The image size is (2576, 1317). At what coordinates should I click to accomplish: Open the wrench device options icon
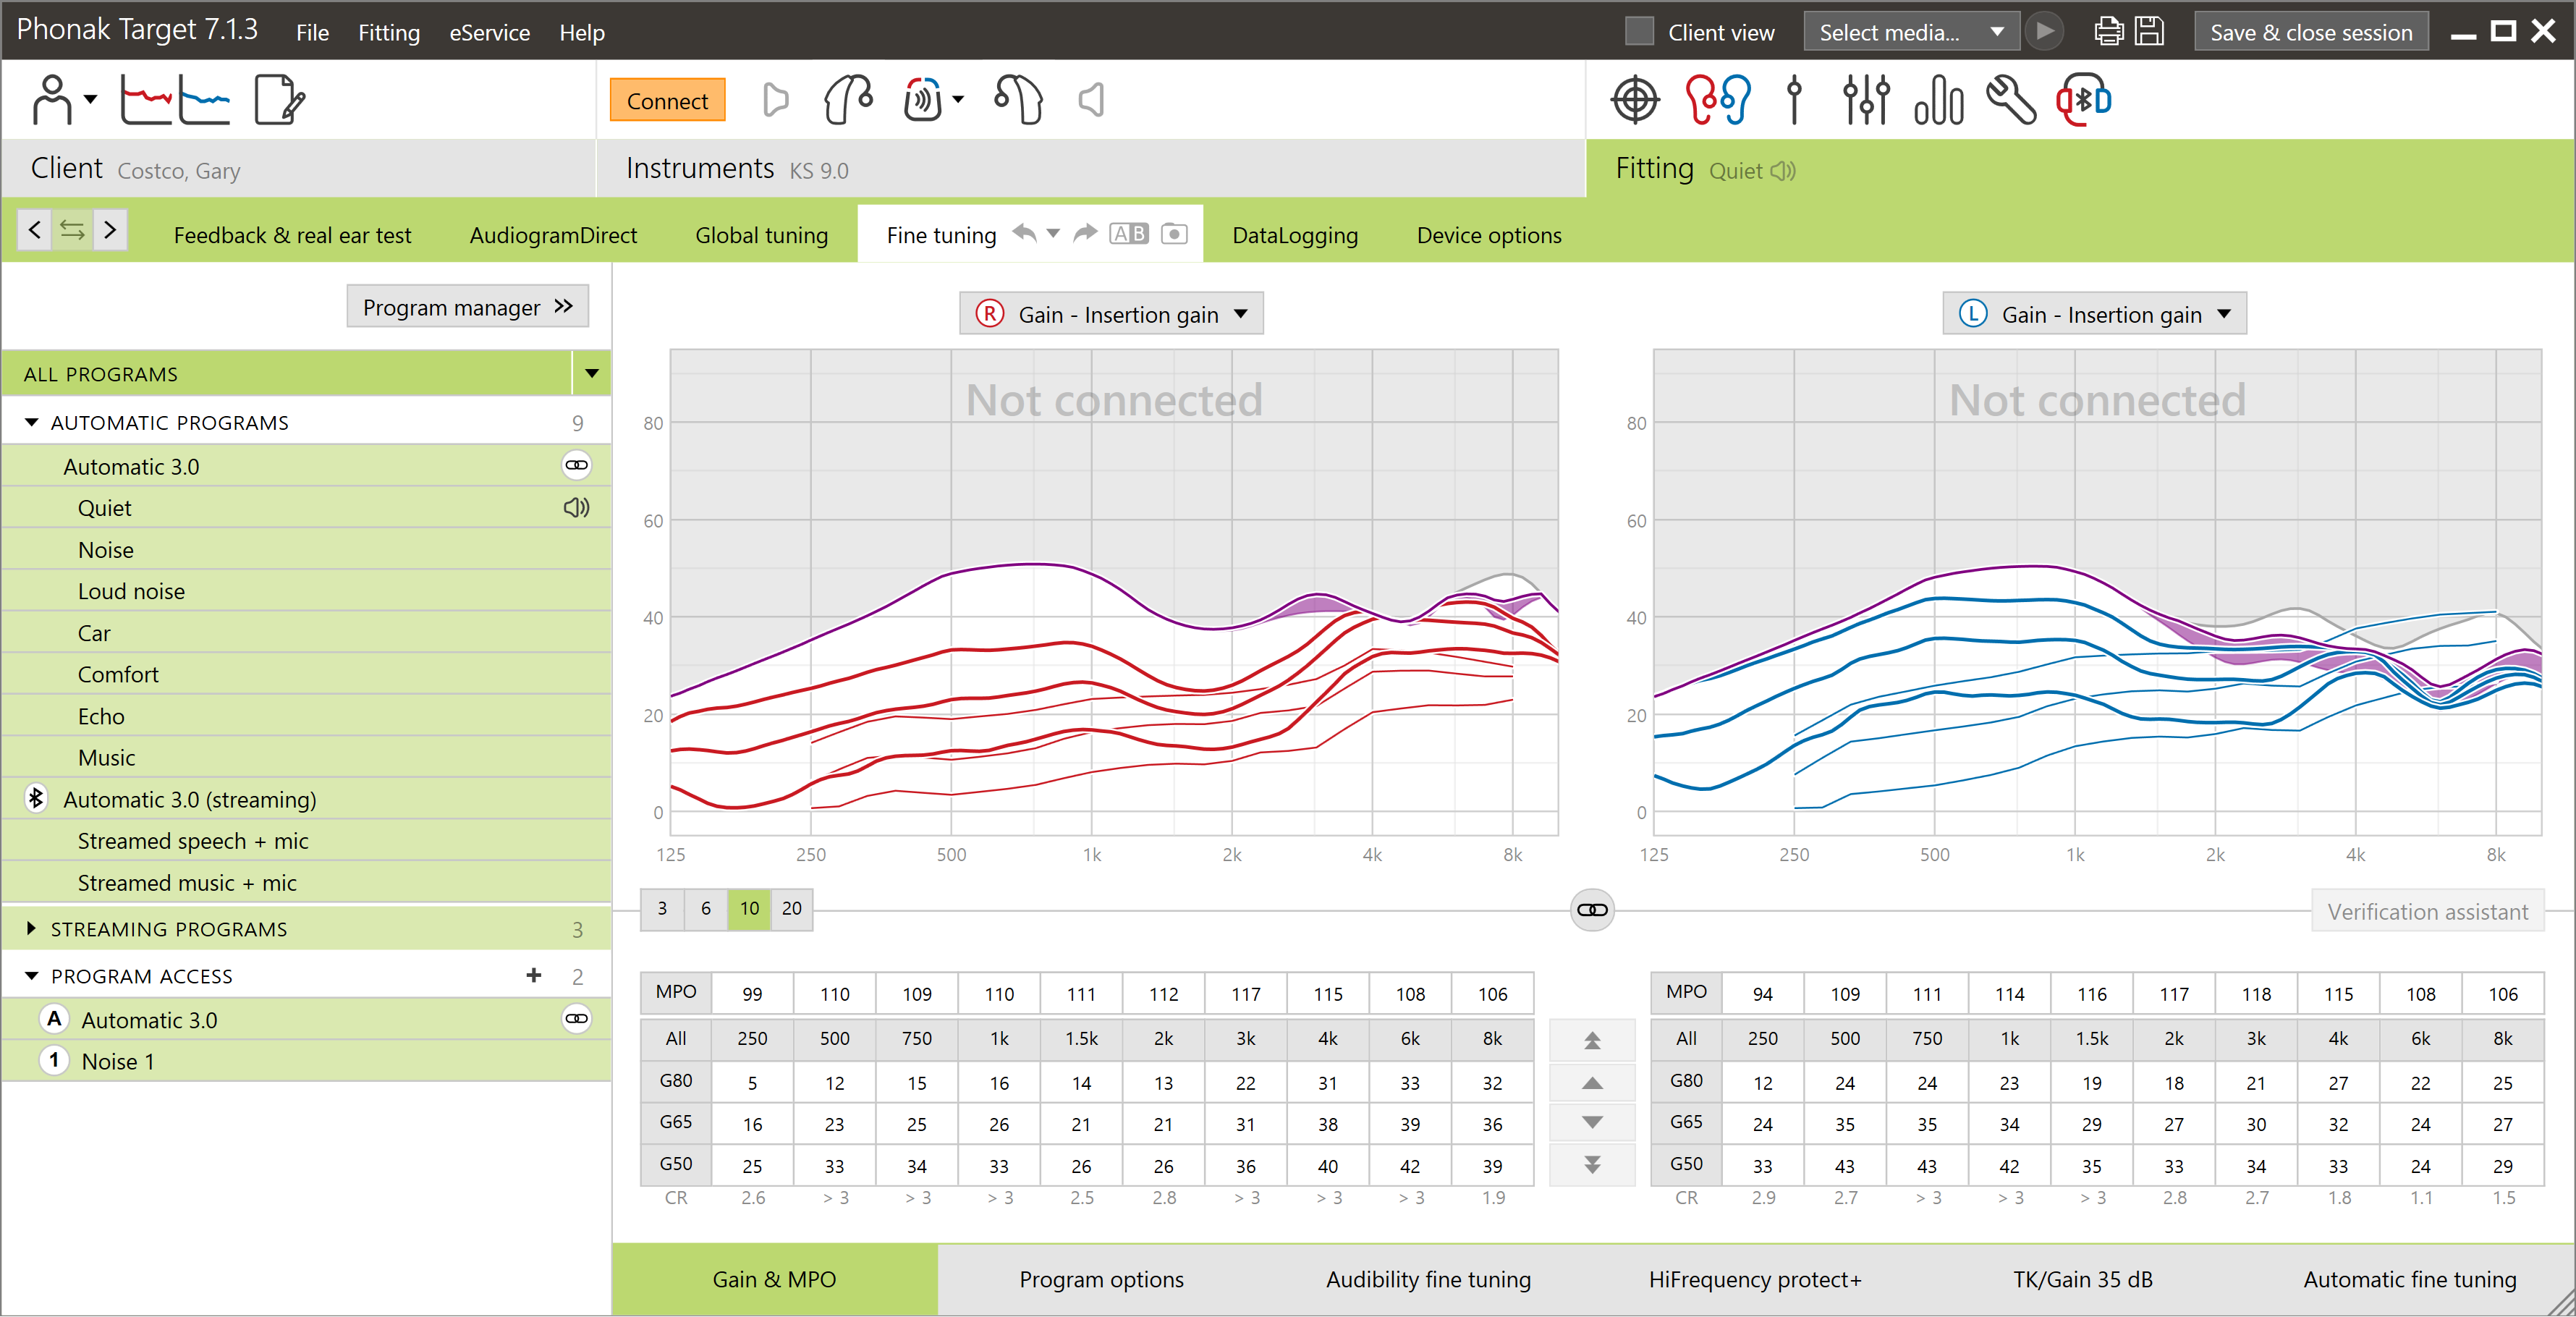click(2011, 100)
